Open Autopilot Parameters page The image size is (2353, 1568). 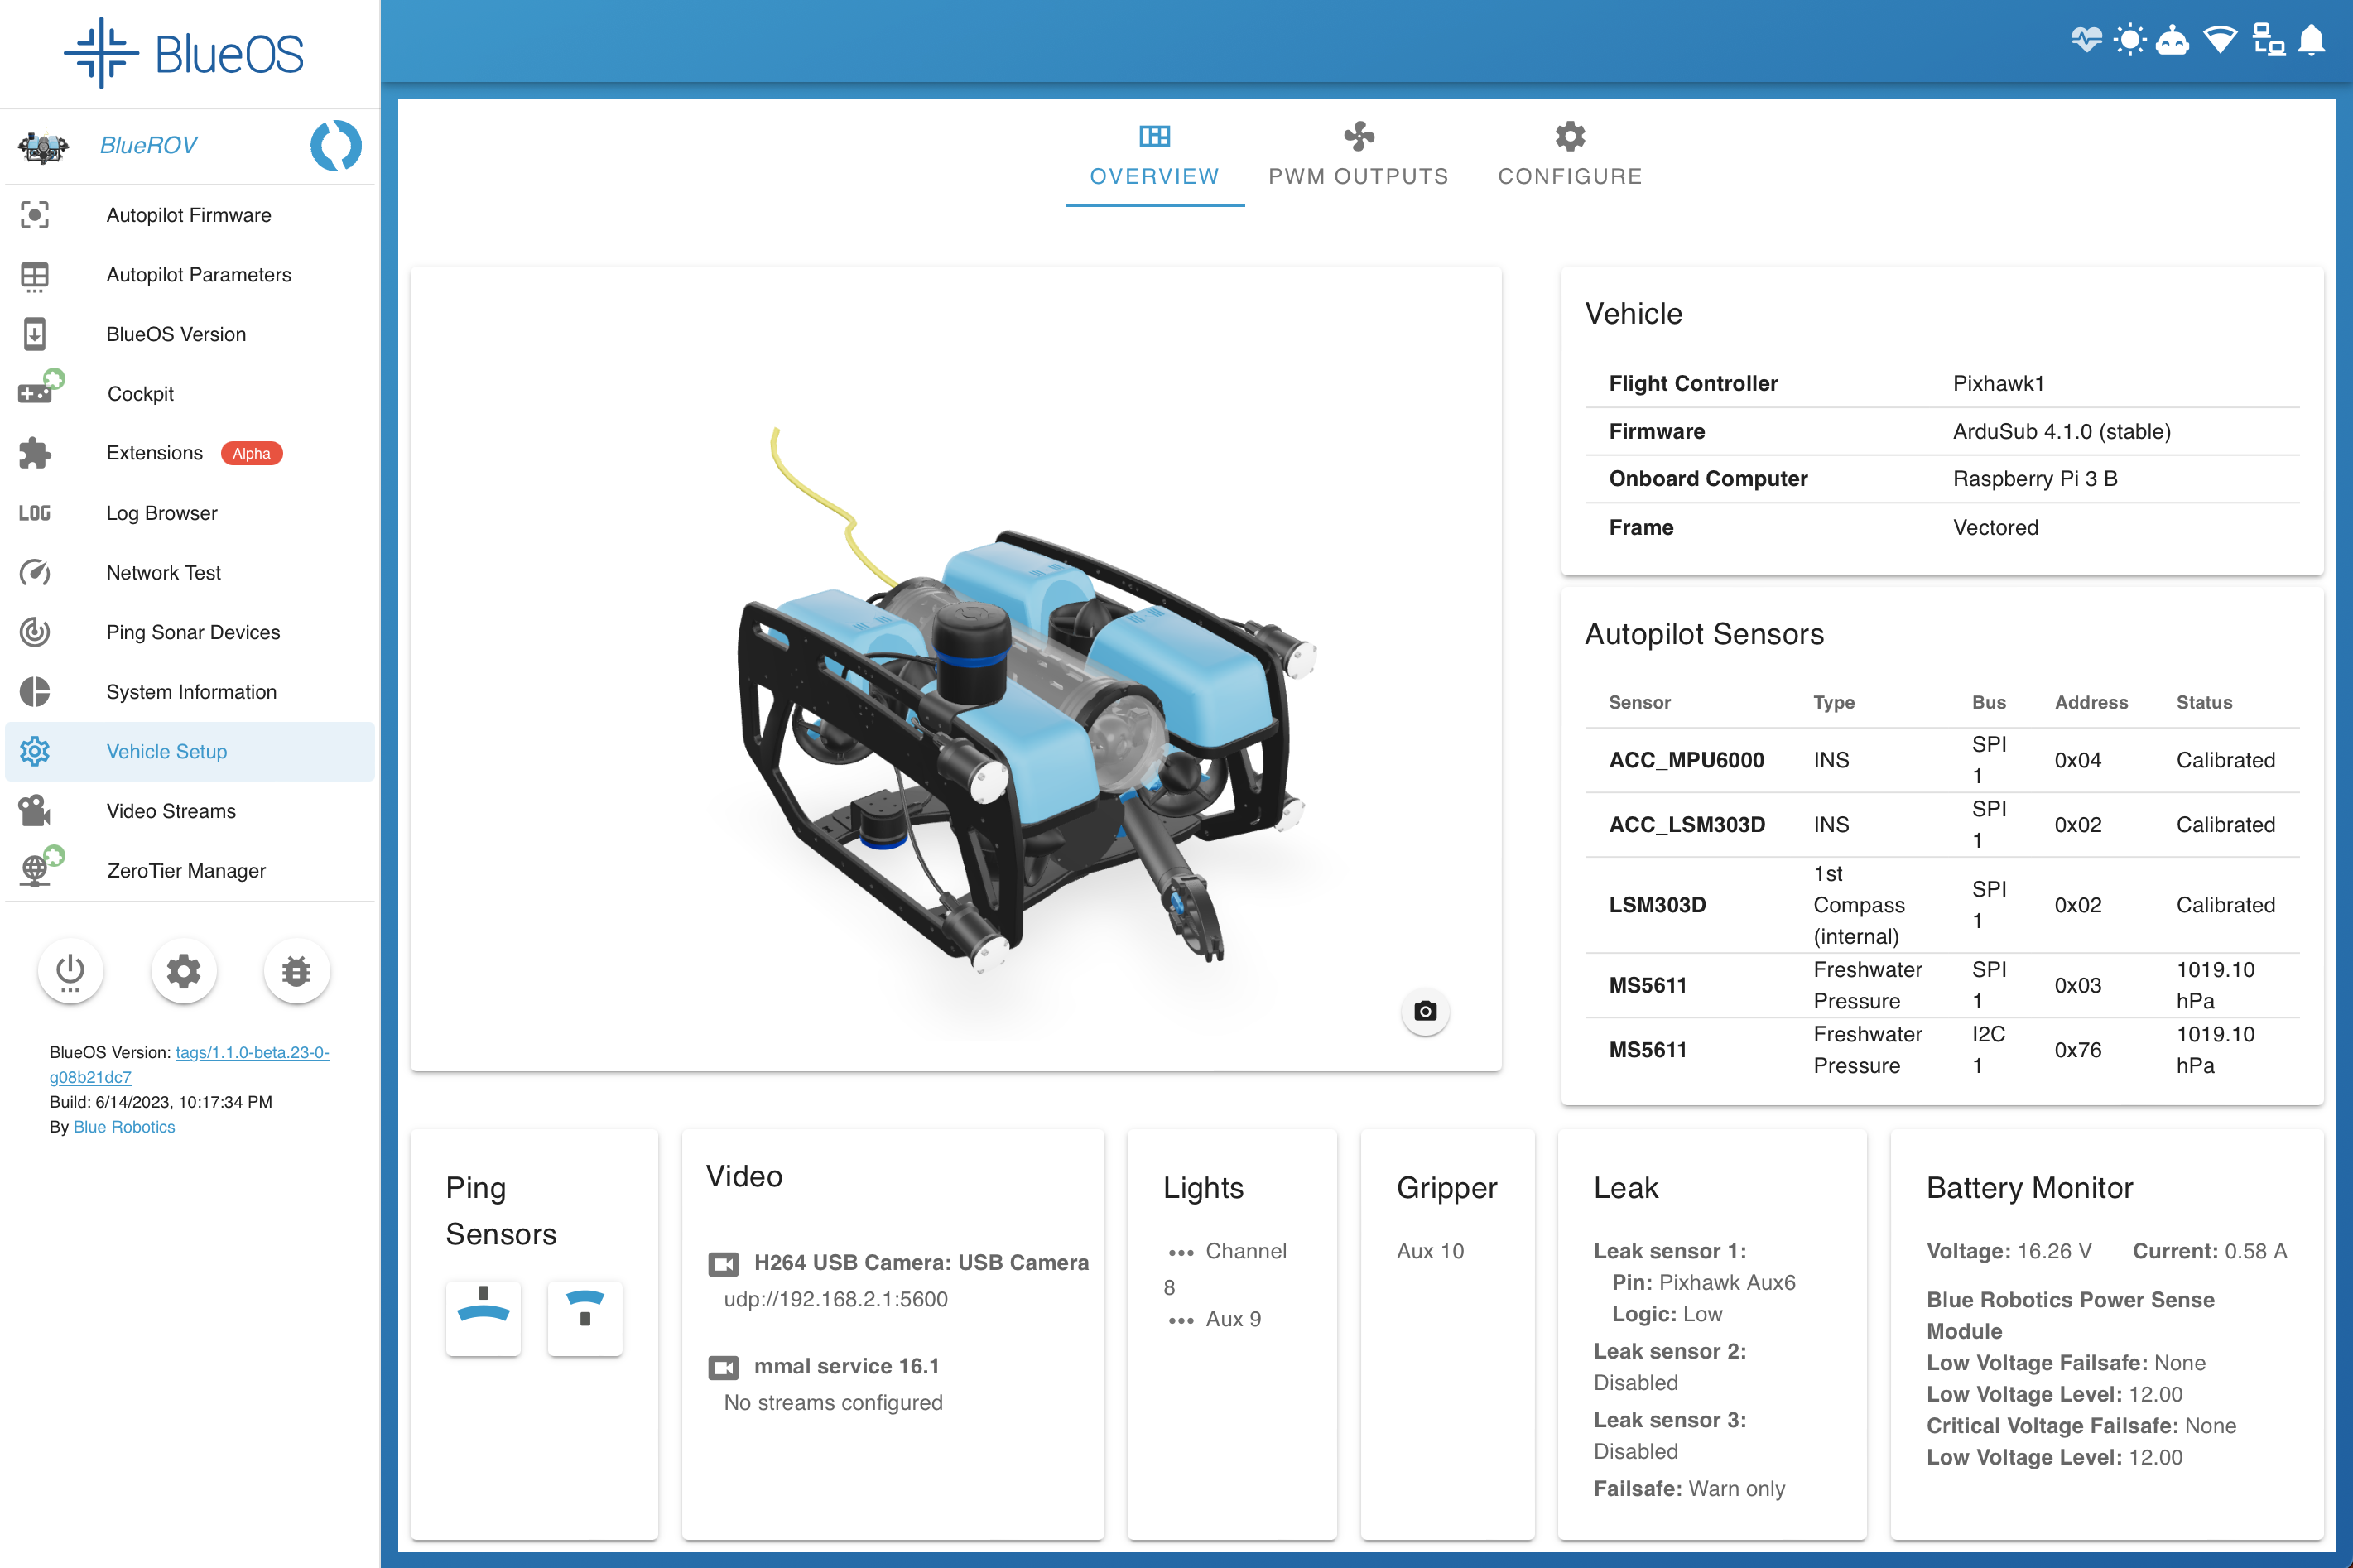pos(190,275)
